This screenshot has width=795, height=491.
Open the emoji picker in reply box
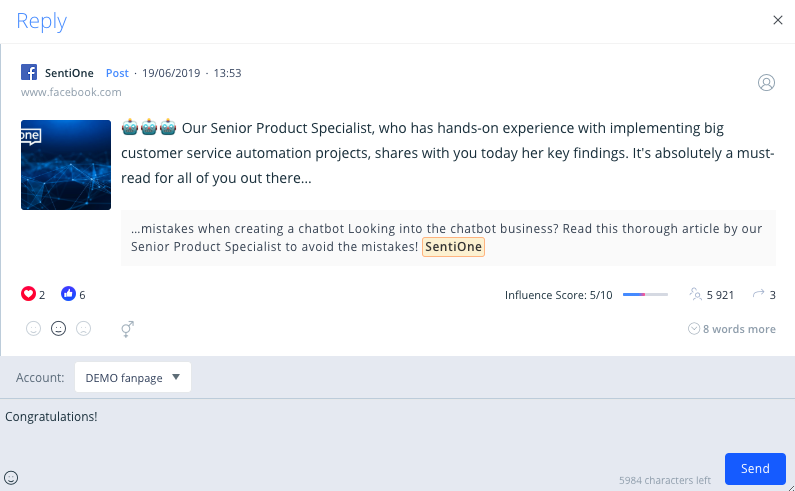pos(12,476)
